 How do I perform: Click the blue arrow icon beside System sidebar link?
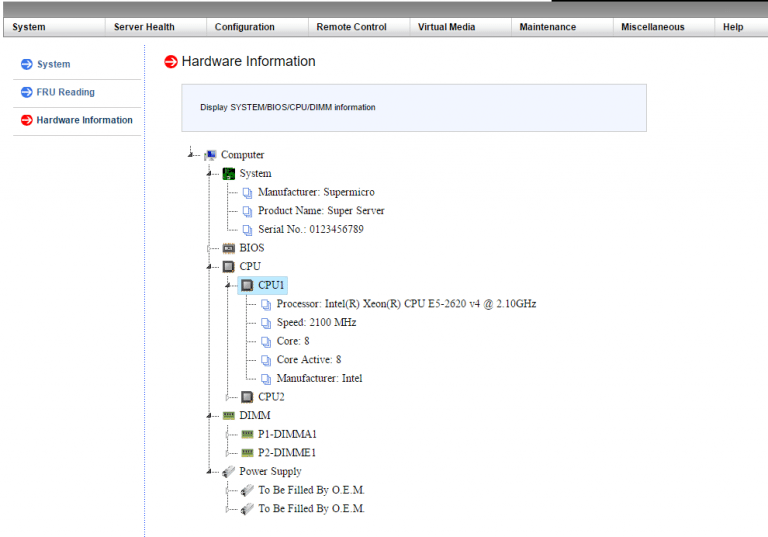pyautogui.click(x=26, y=64)
